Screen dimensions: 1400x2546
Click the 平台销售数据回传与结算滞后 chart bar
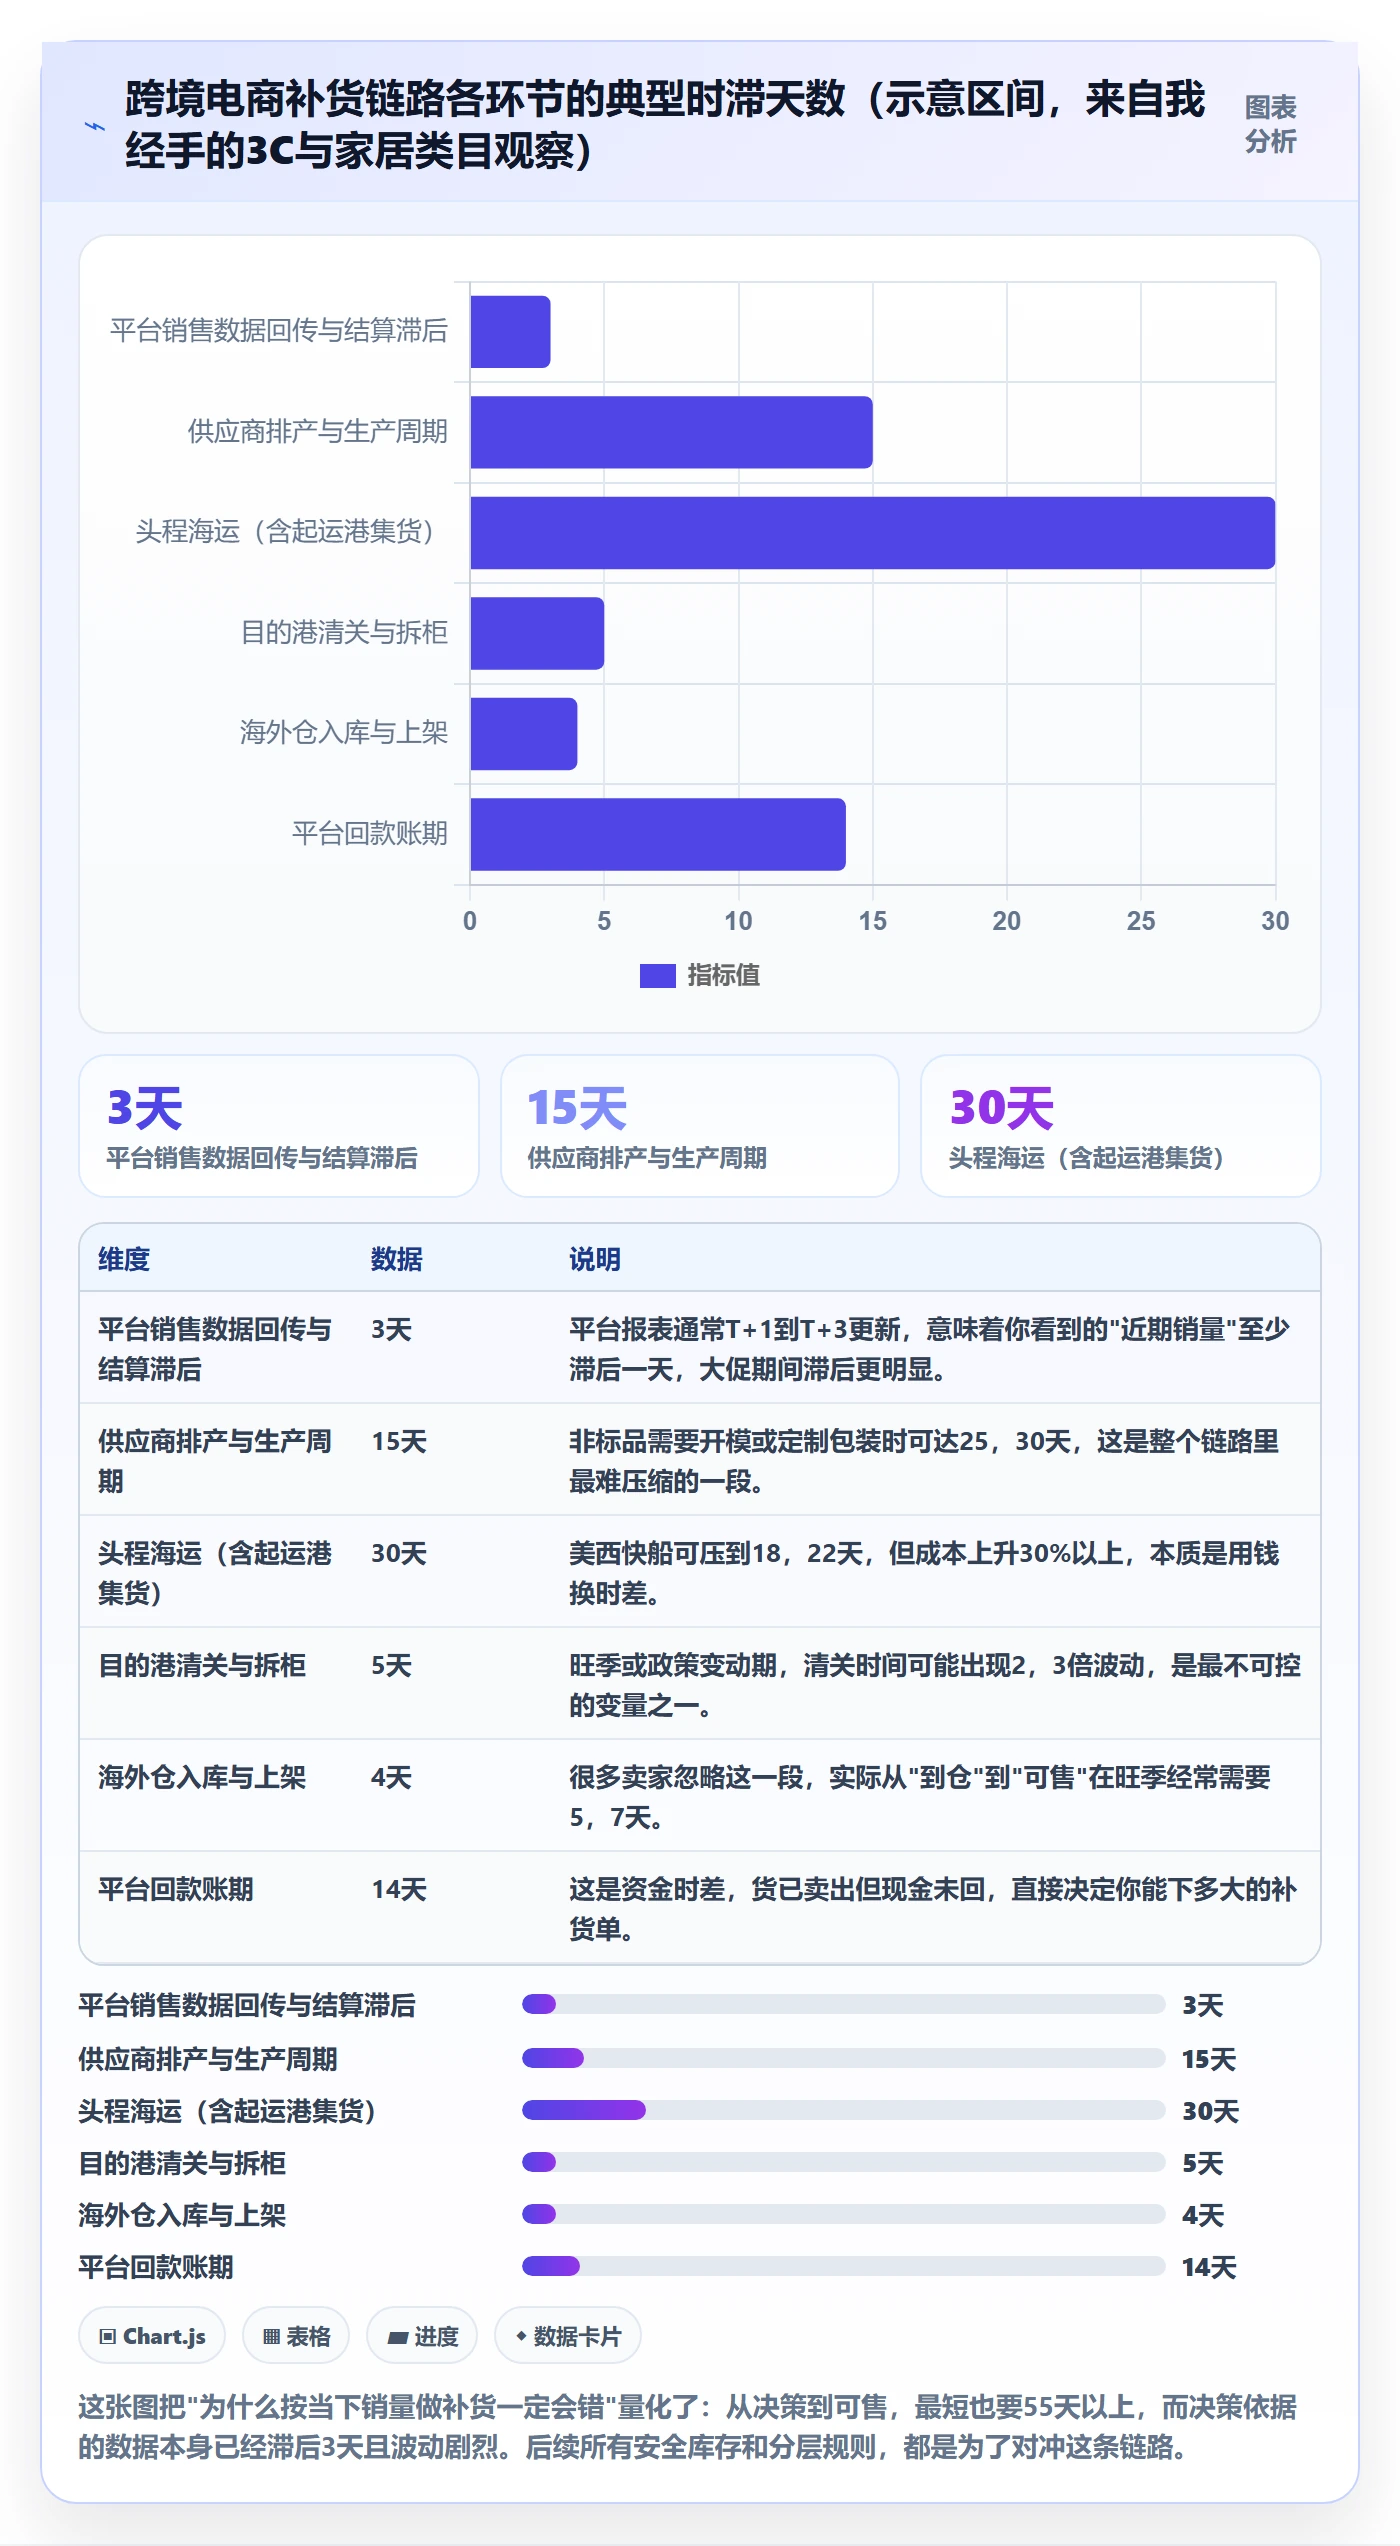[x=510, y=332]
